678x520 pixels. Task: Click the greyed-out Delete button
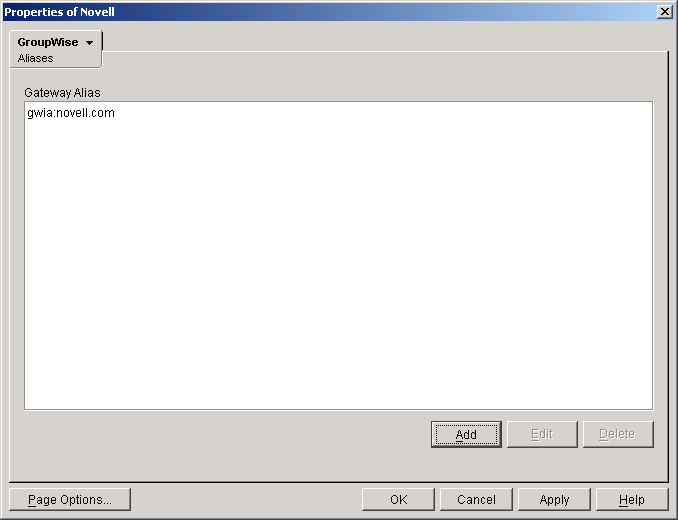pos(618,434)
